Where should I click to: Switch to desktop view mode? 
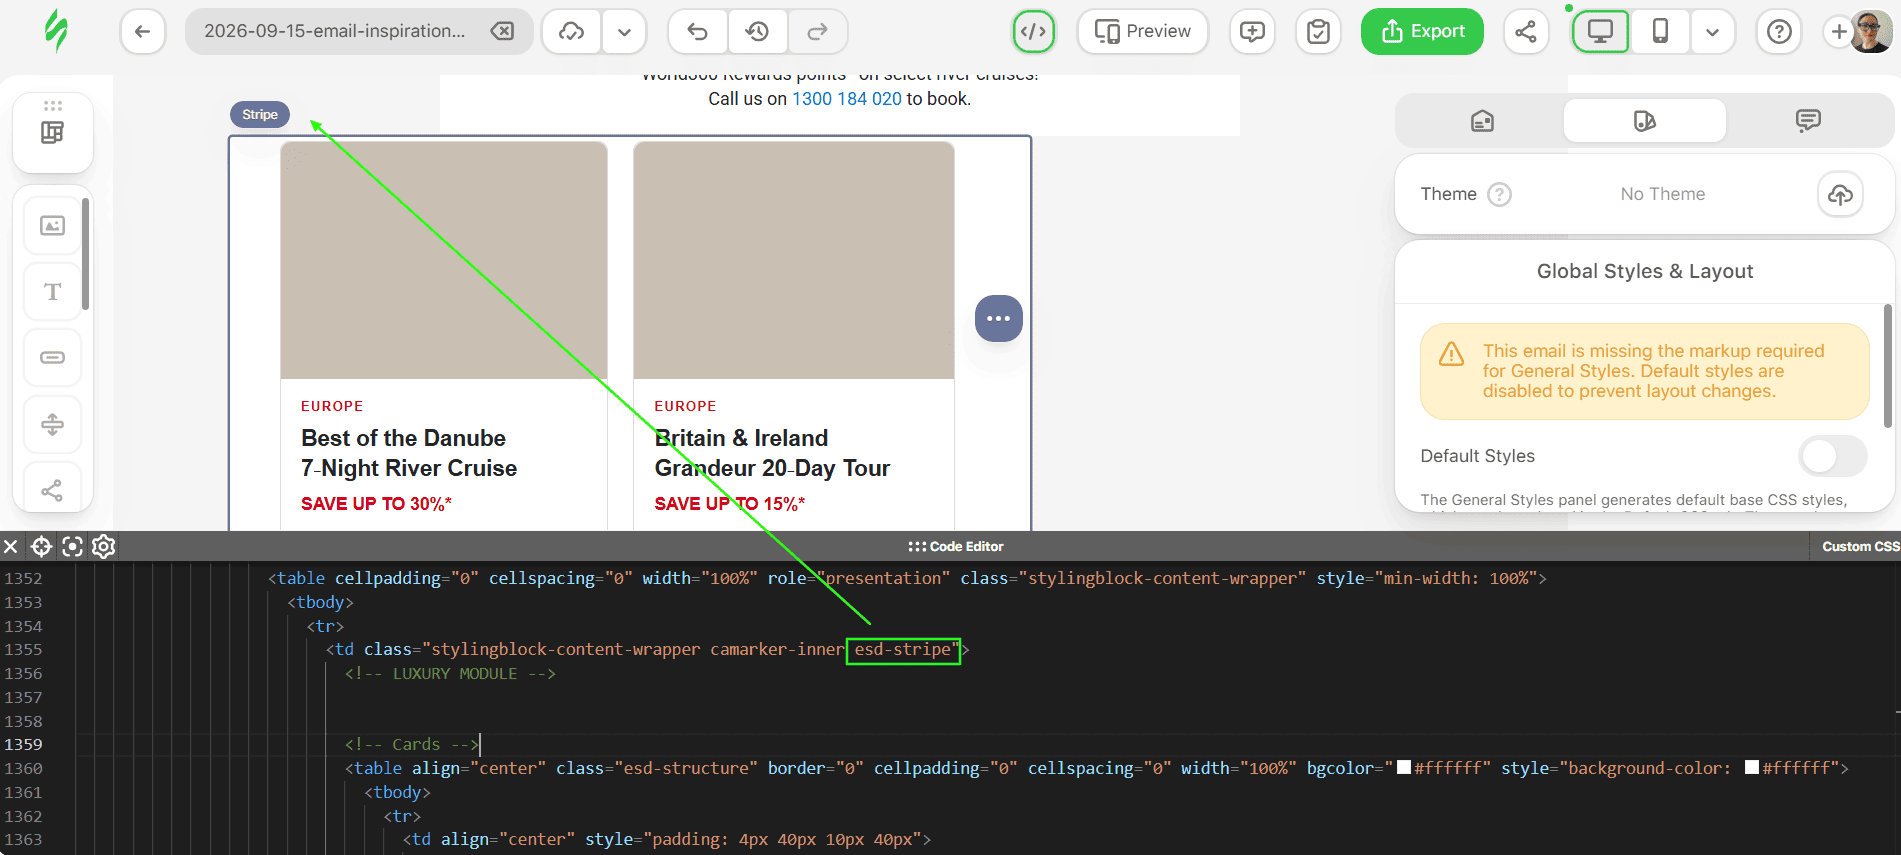click(1600, 32)
